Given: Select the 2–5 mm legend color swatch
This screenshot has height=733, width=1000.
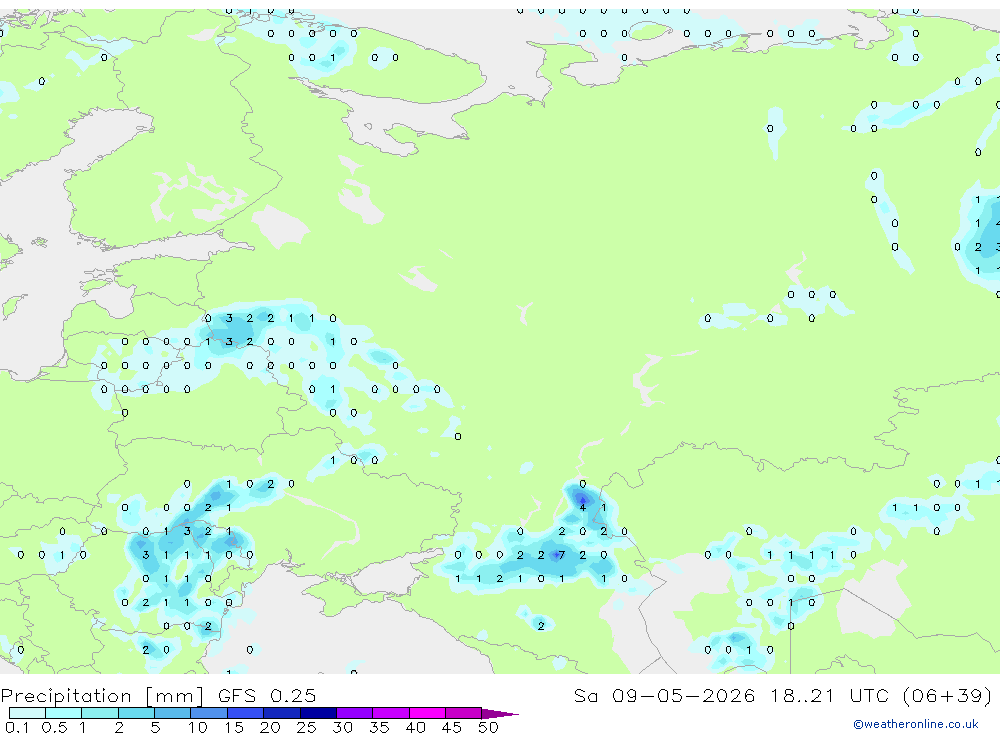Looking at the screenshot, I should coord(136,713).
